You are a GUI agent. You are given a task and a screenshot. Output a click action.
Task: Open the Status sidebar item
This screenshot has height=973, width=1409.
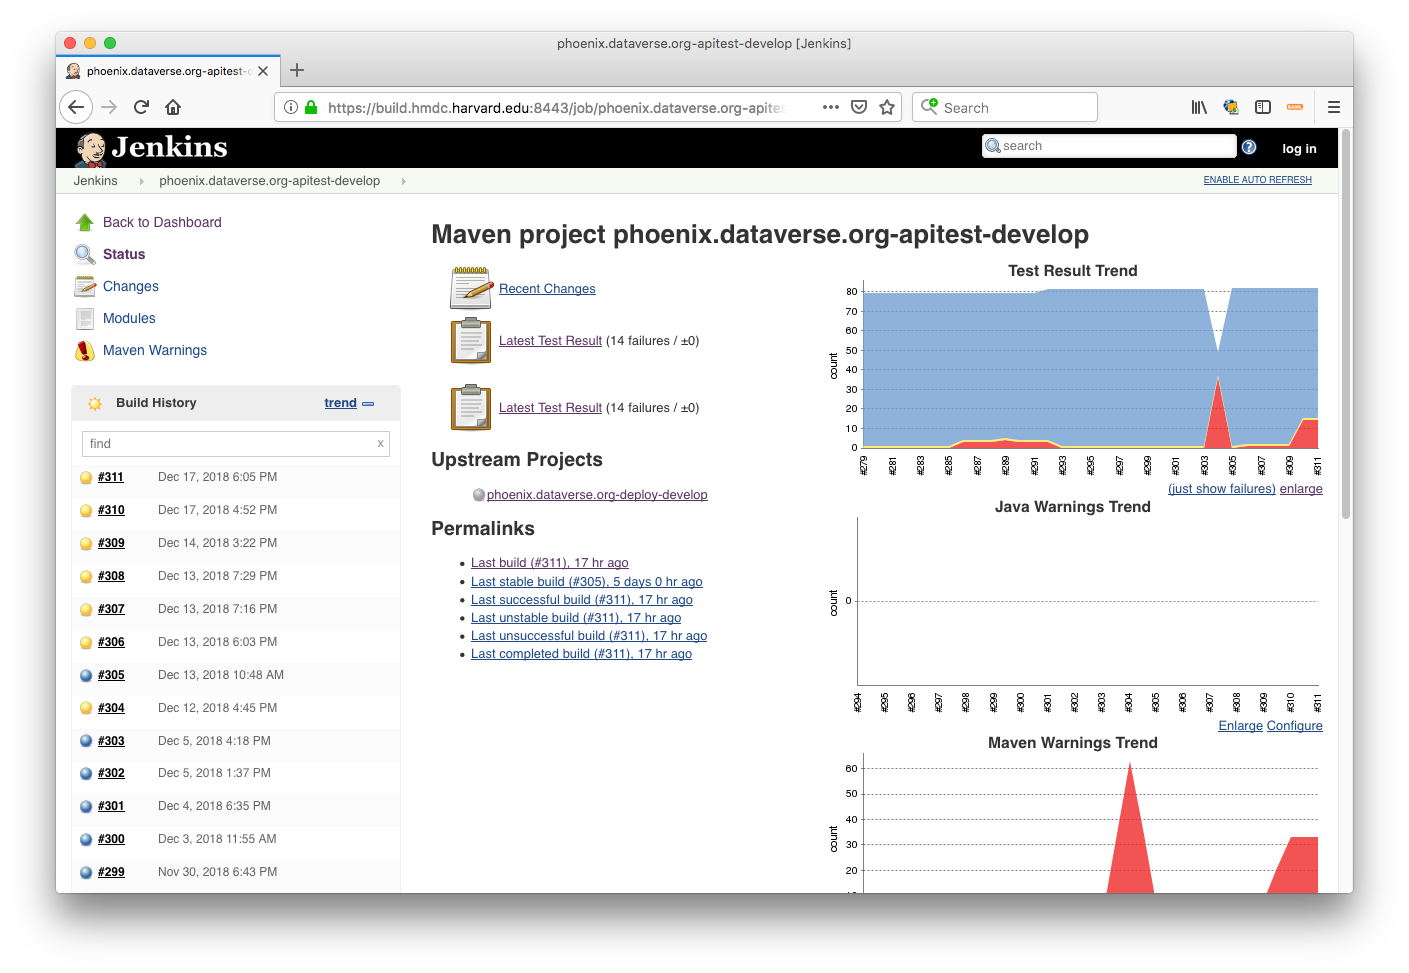point(124,254)
